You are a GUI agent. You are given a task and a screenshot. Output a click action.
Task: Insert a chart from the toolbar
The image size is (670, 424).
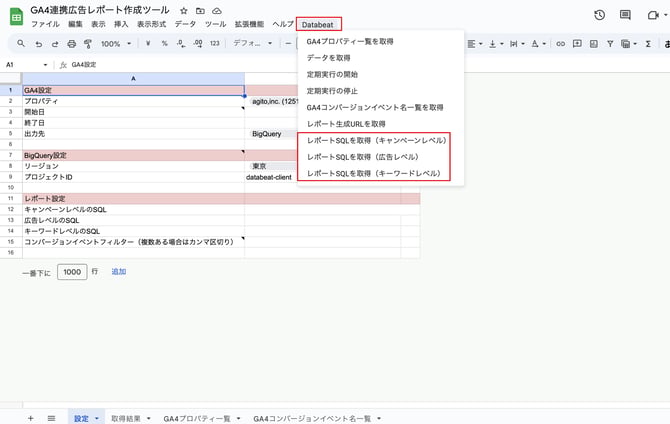[x=594, y=44]
